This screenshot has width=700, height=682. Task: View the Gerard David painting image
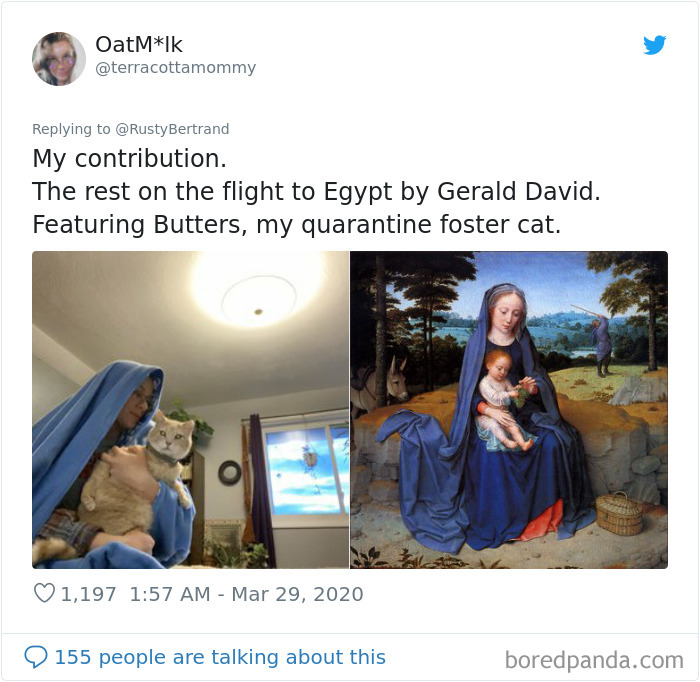509,409
